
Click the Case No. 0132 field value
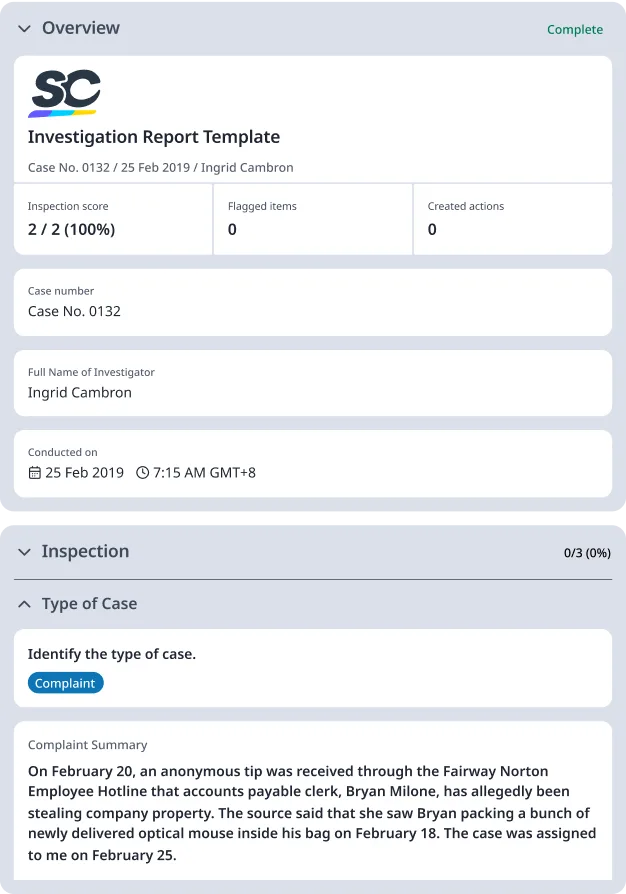pos(74,311)
